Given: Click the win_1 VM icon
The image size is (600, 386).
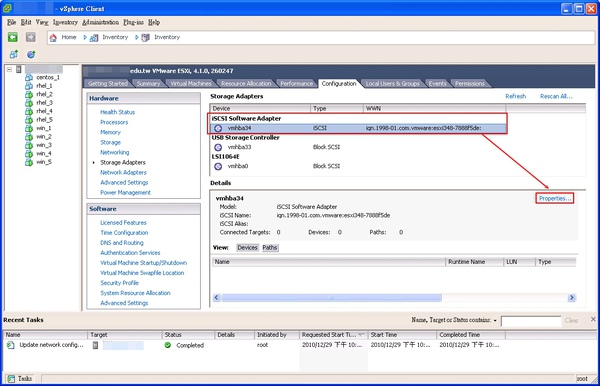Looking at the screenshot, I should click(29, 128).
